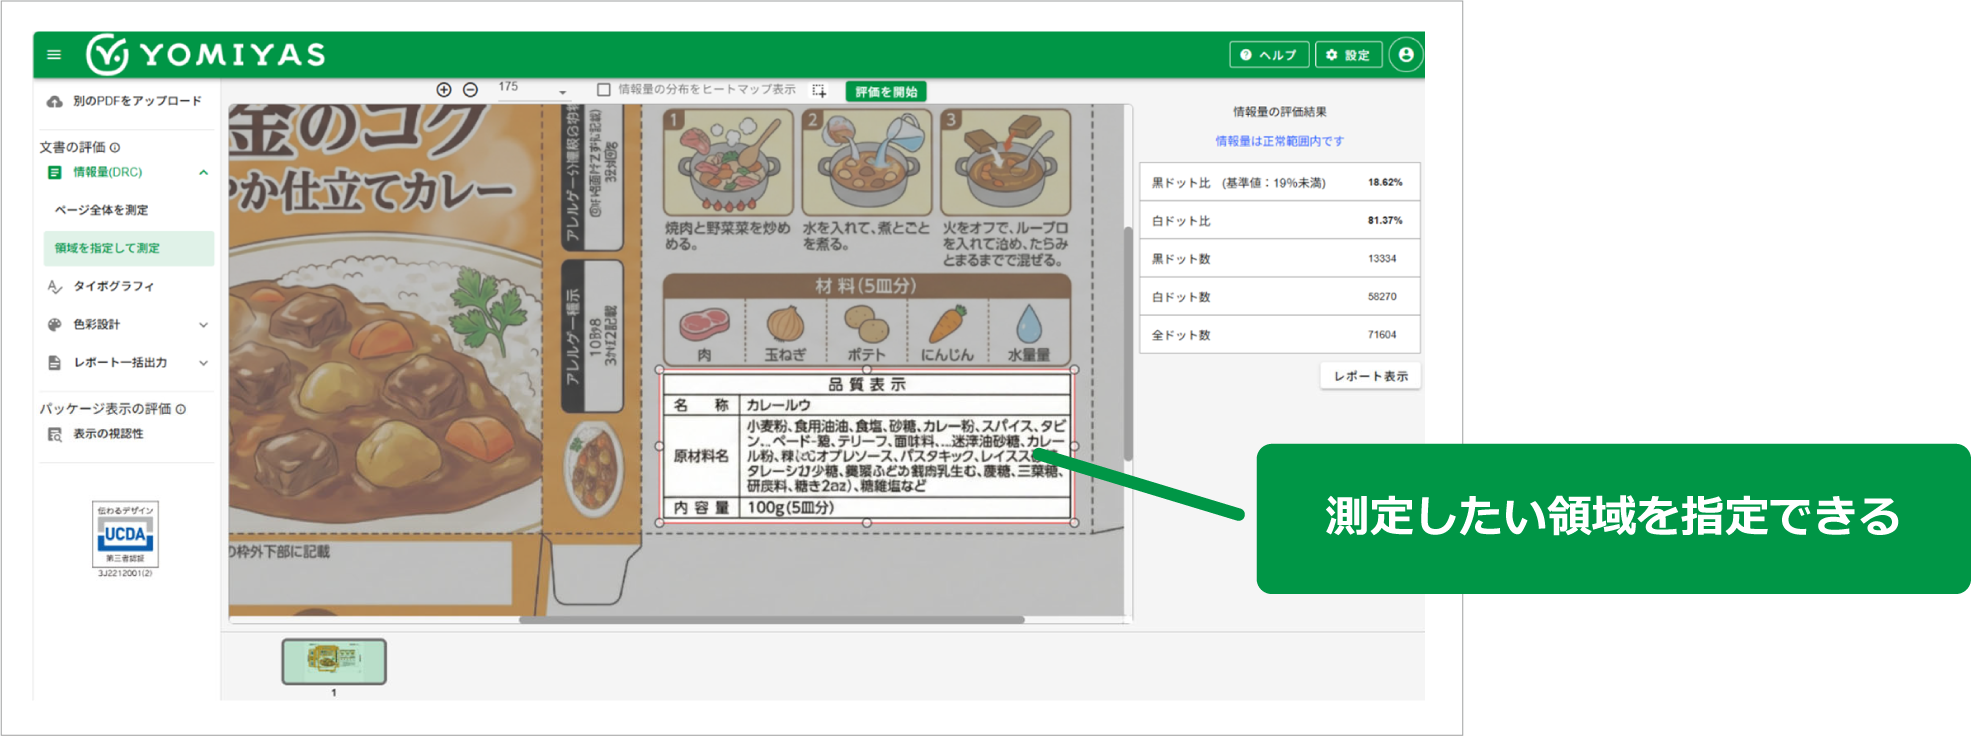
Task: Enable the heatmap display checkbox
Action: click(x=603, y=90)
